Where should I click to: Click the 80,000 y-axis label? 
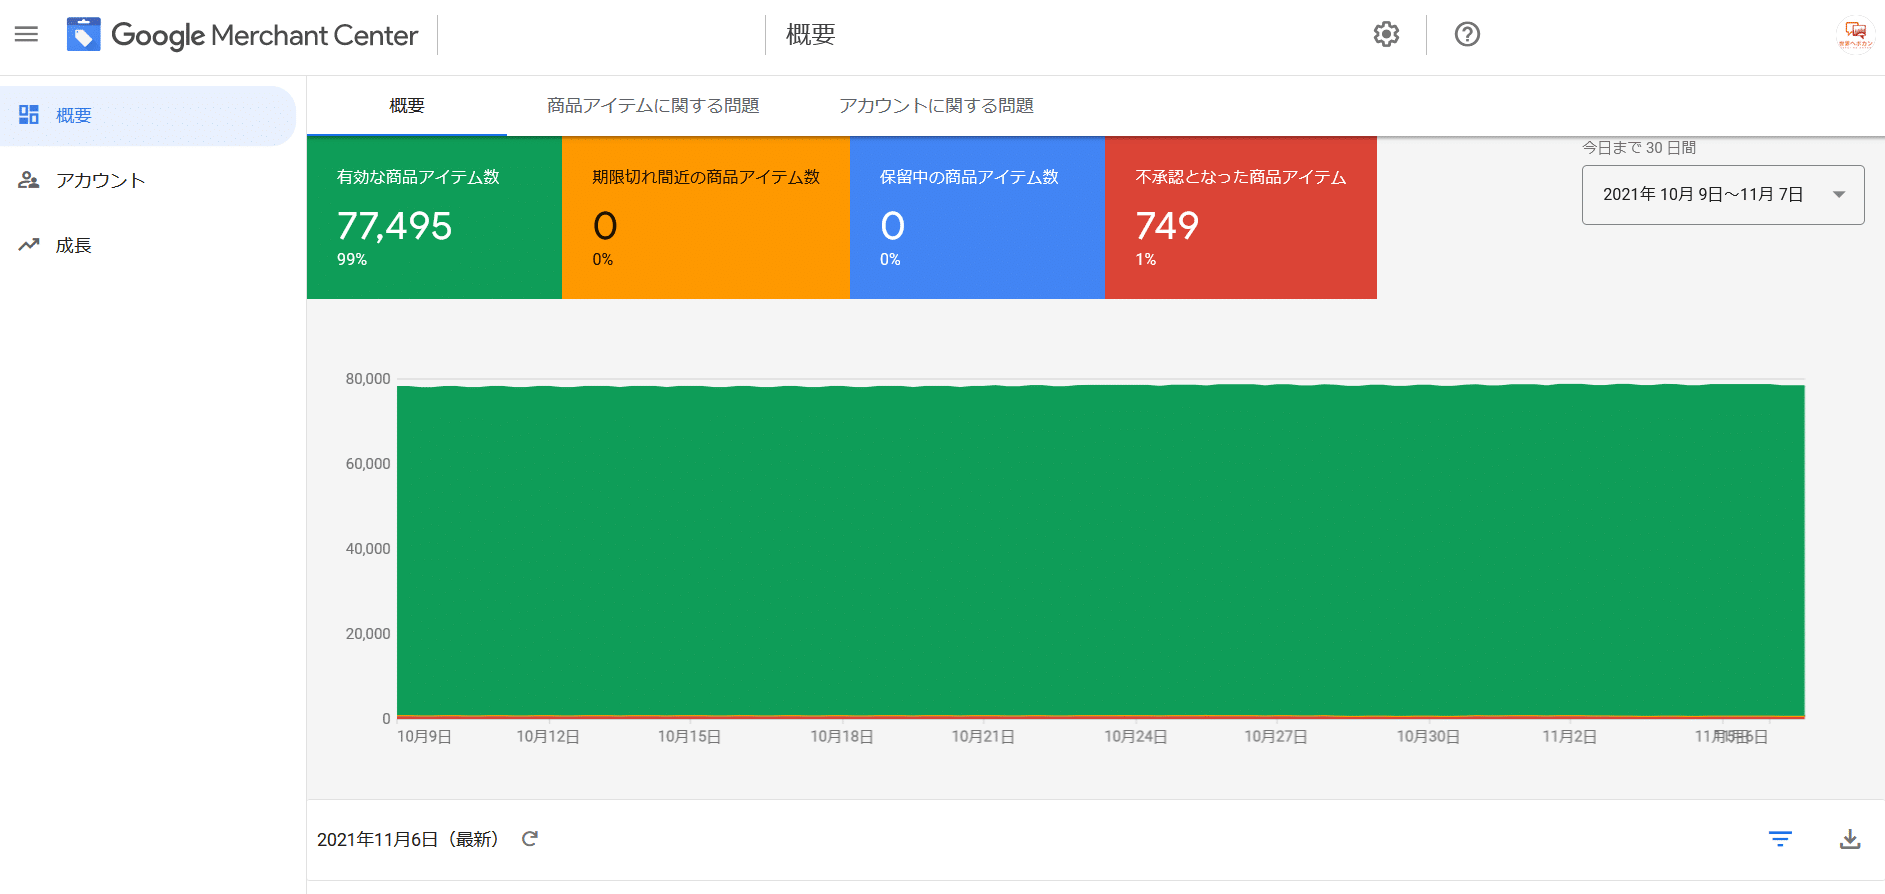click(x=368, y=379)
